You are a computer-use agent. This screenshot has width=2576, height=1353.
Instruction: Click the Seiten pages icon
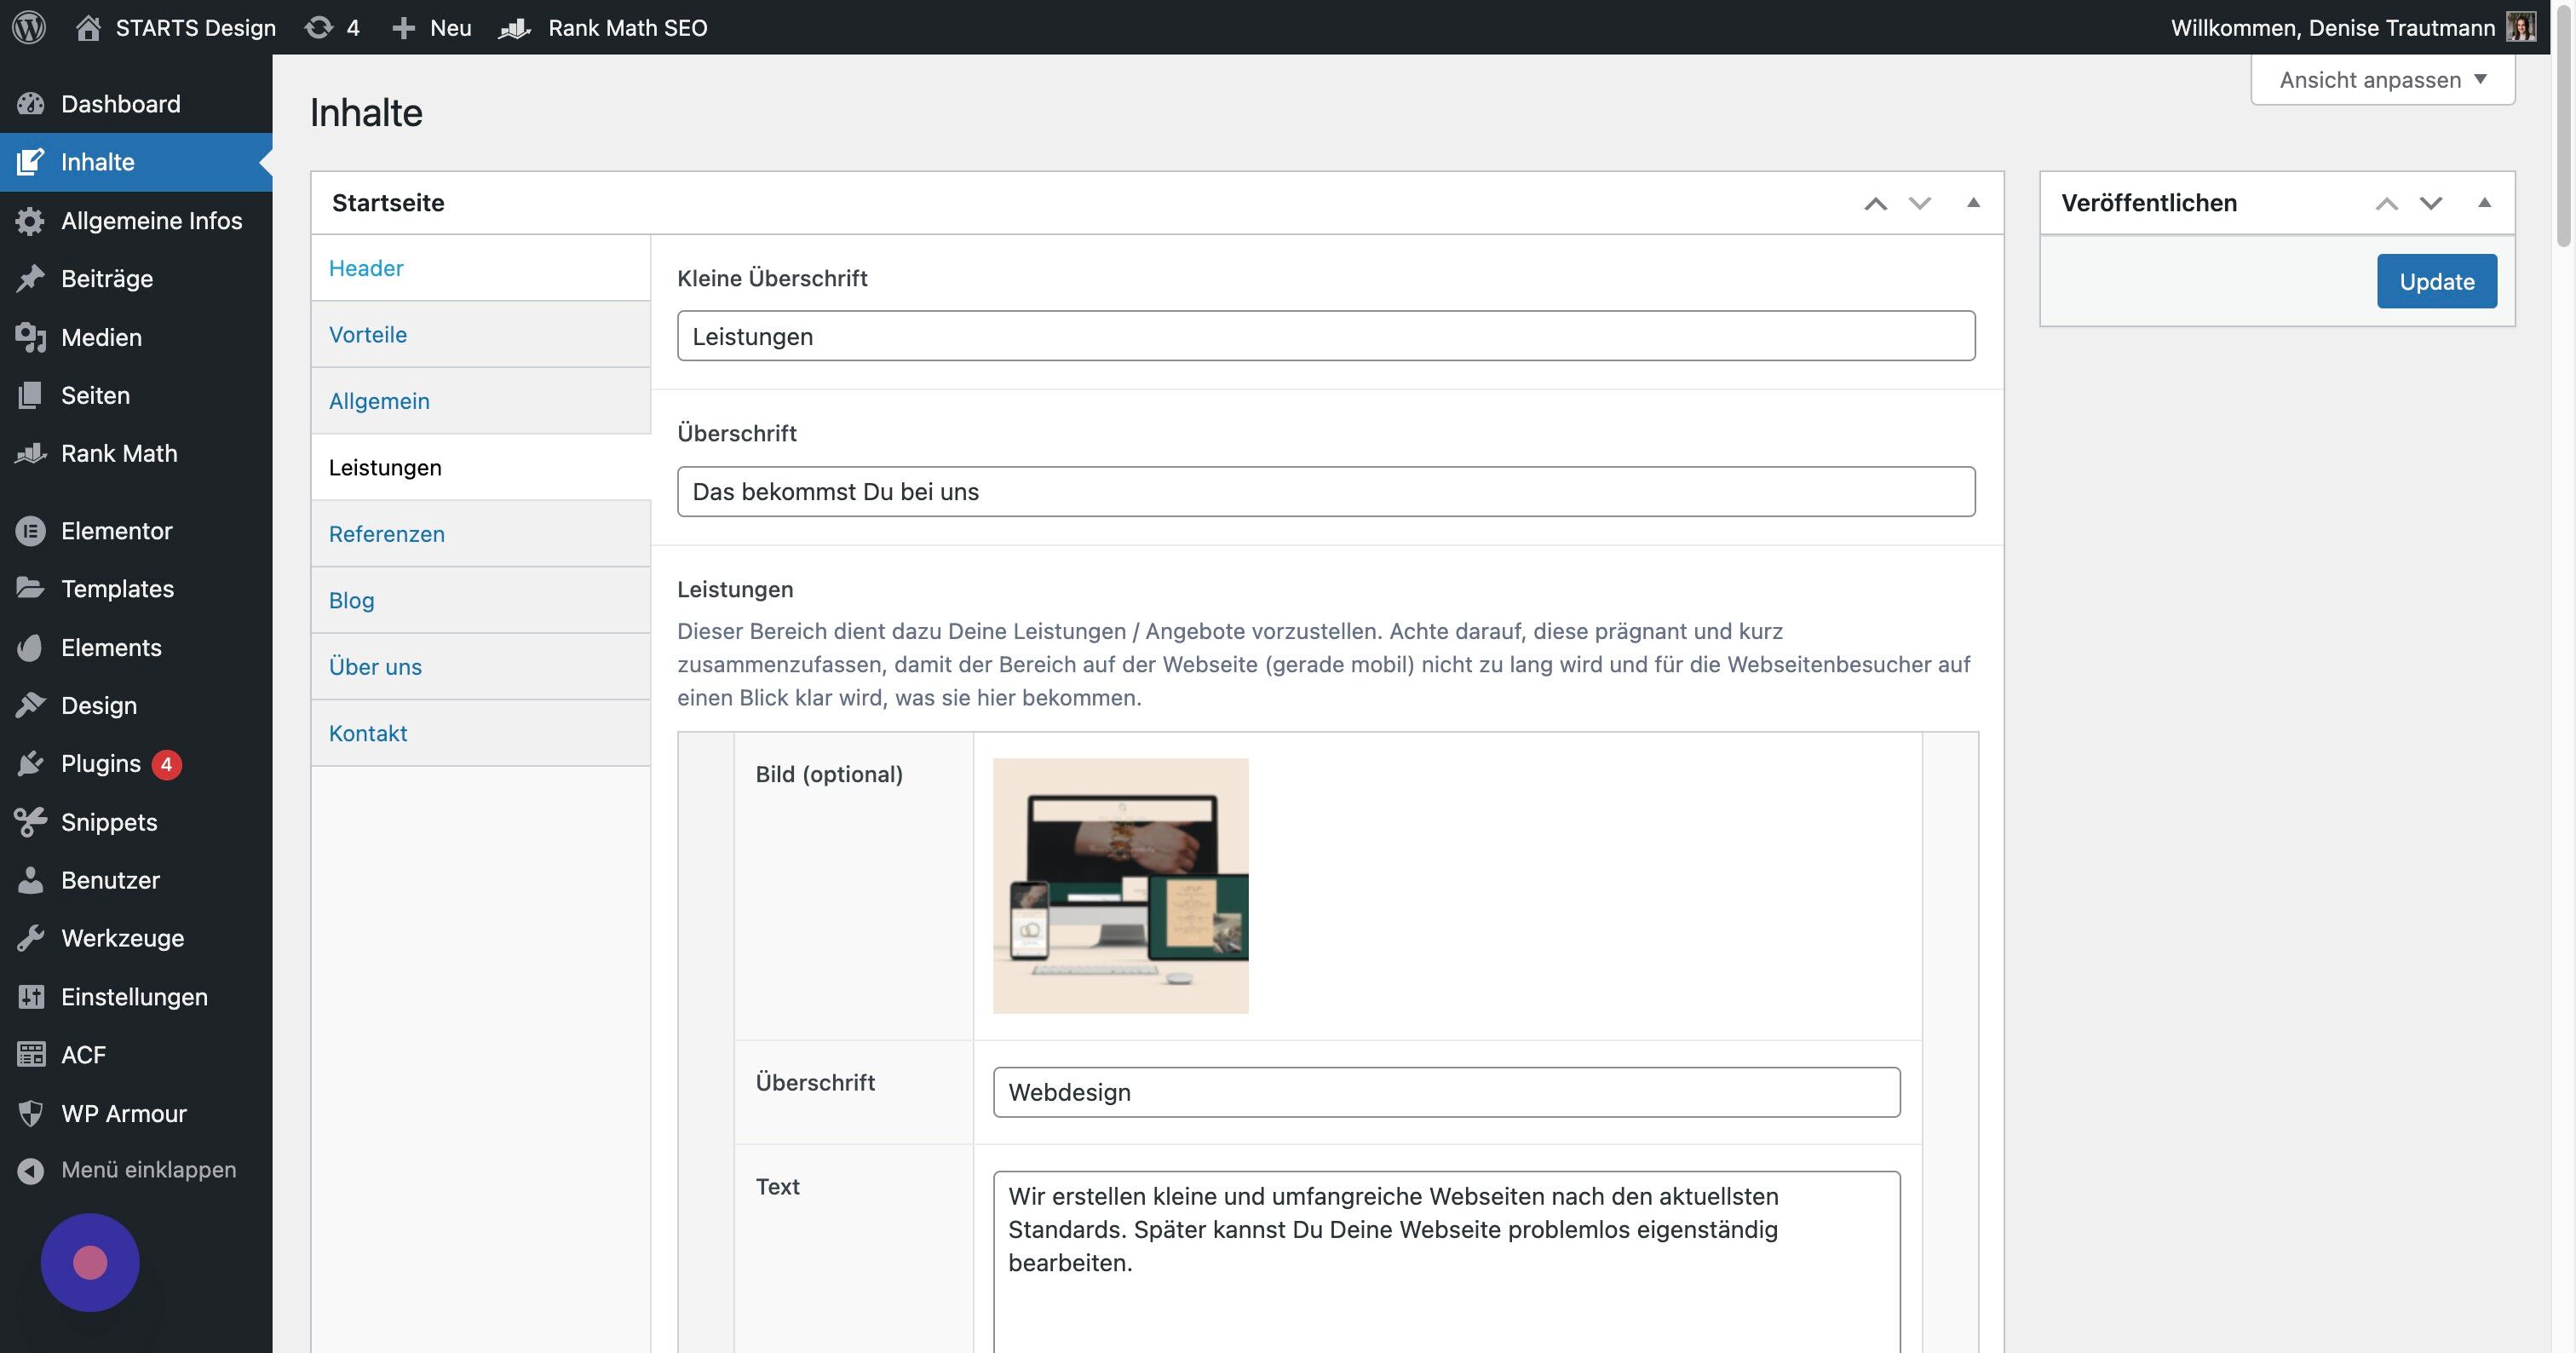(30, 395)
